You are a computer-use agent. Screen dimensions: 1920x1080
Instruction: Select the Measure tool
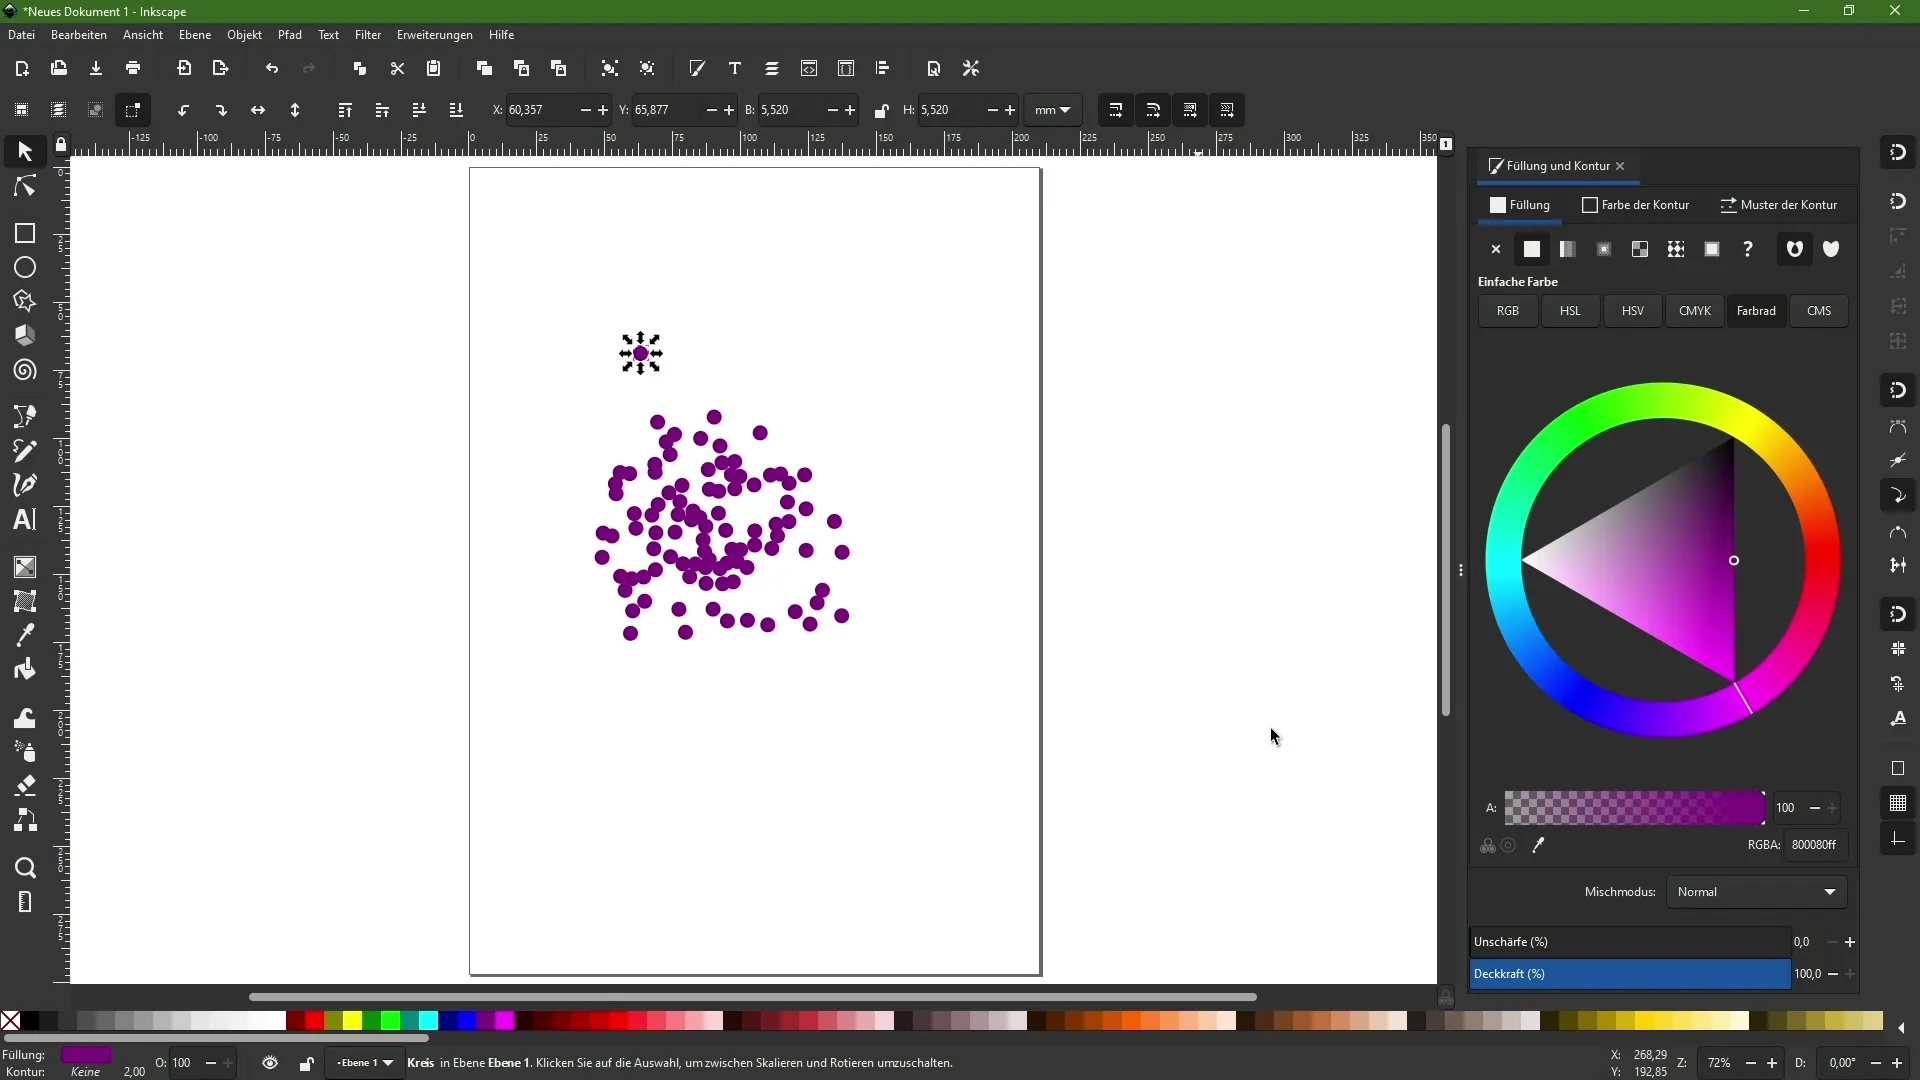25,902
